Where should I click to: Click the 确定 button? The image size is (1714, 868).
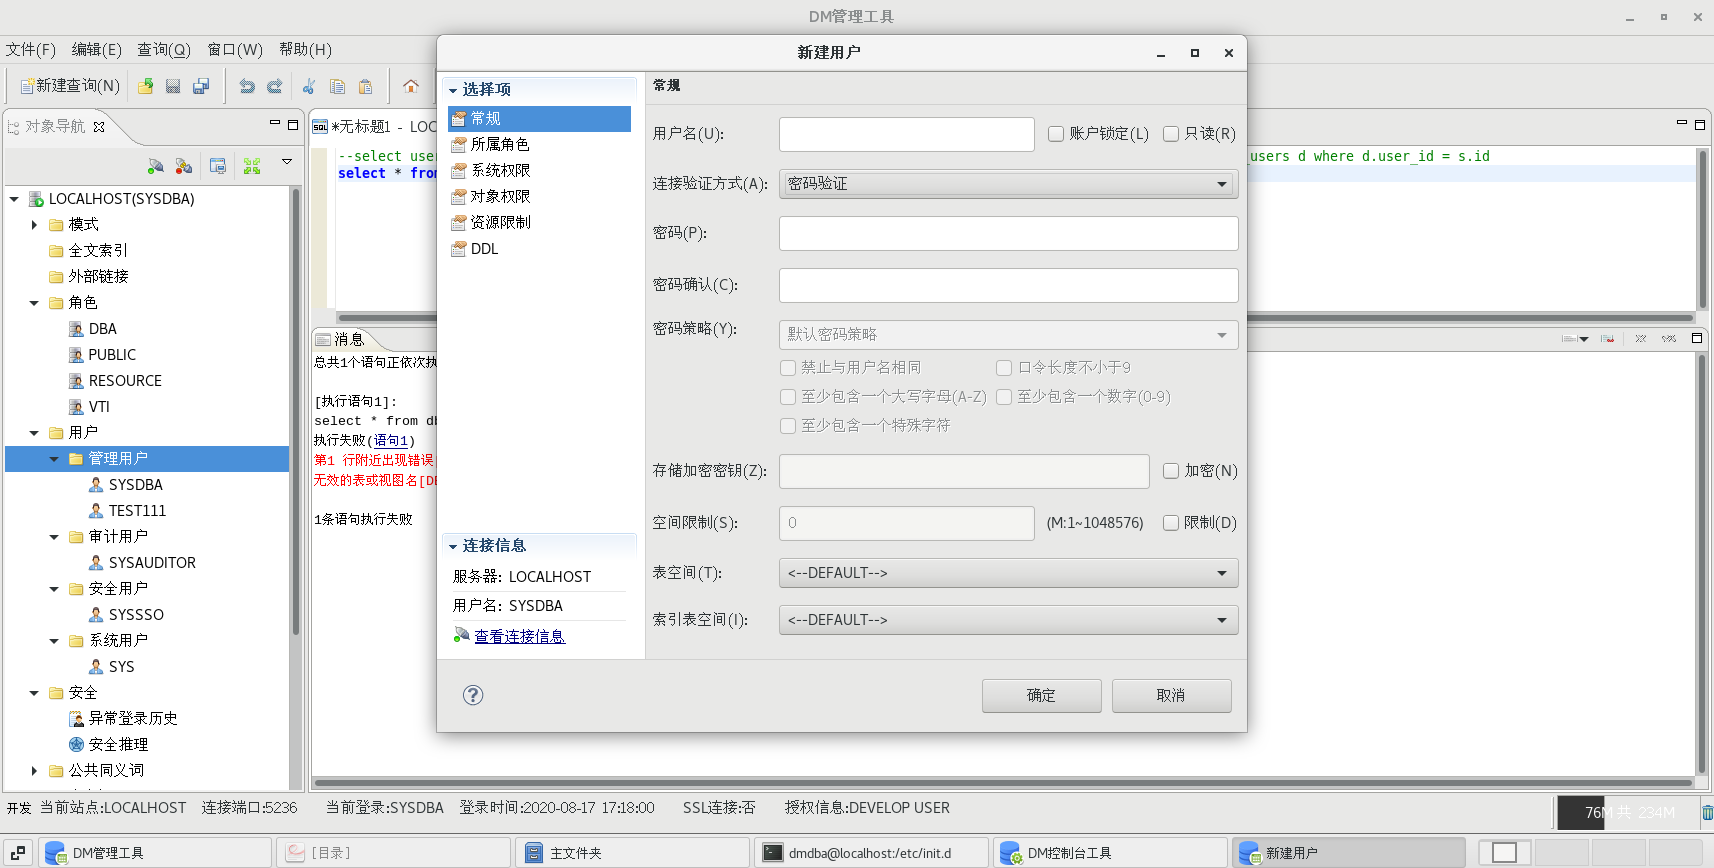coord(1041,696)
